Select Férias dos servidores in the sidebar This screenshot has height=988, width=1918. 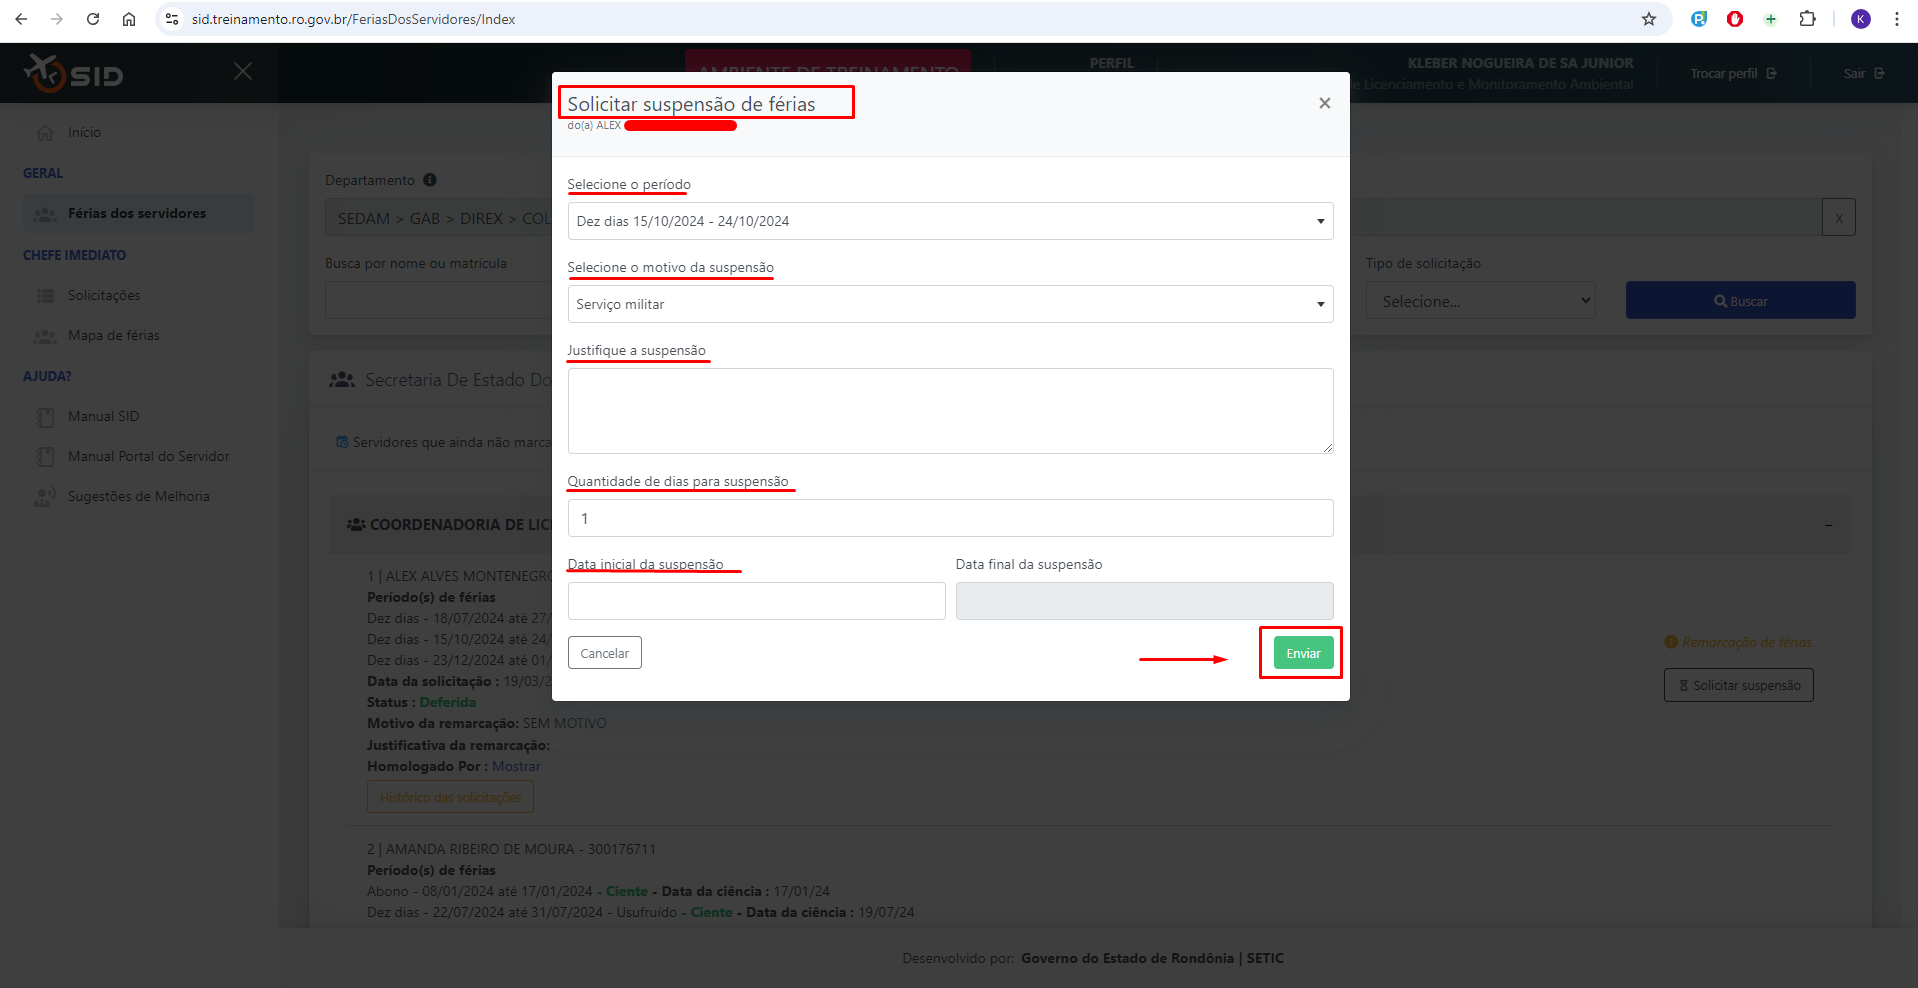click(x=138, y=213)
